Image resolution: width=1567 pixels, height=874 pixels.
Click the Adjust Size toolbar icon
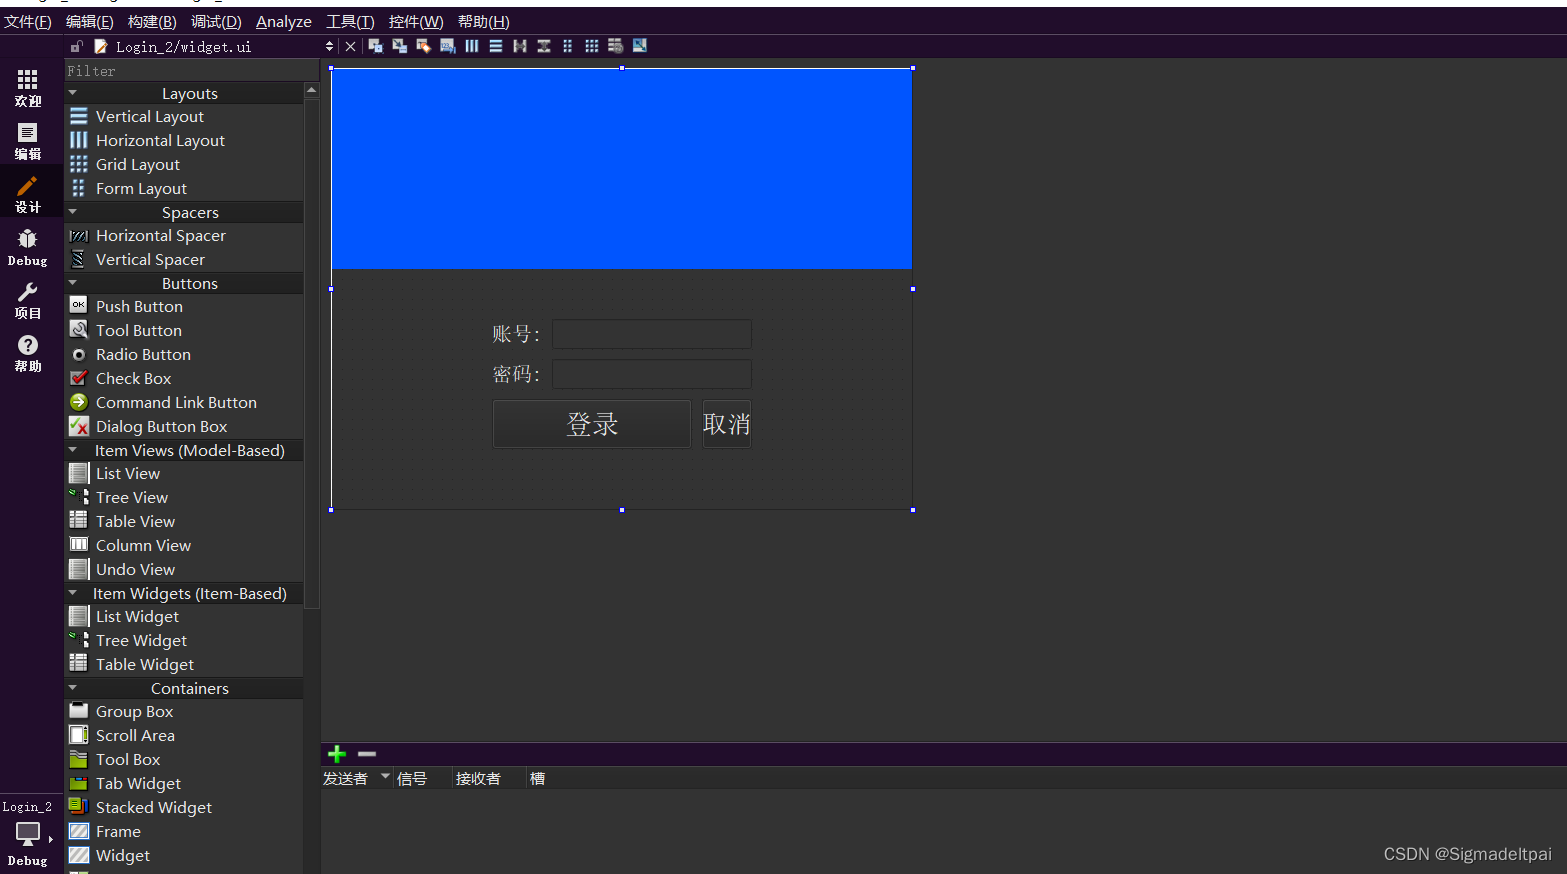tap(639, 45)
